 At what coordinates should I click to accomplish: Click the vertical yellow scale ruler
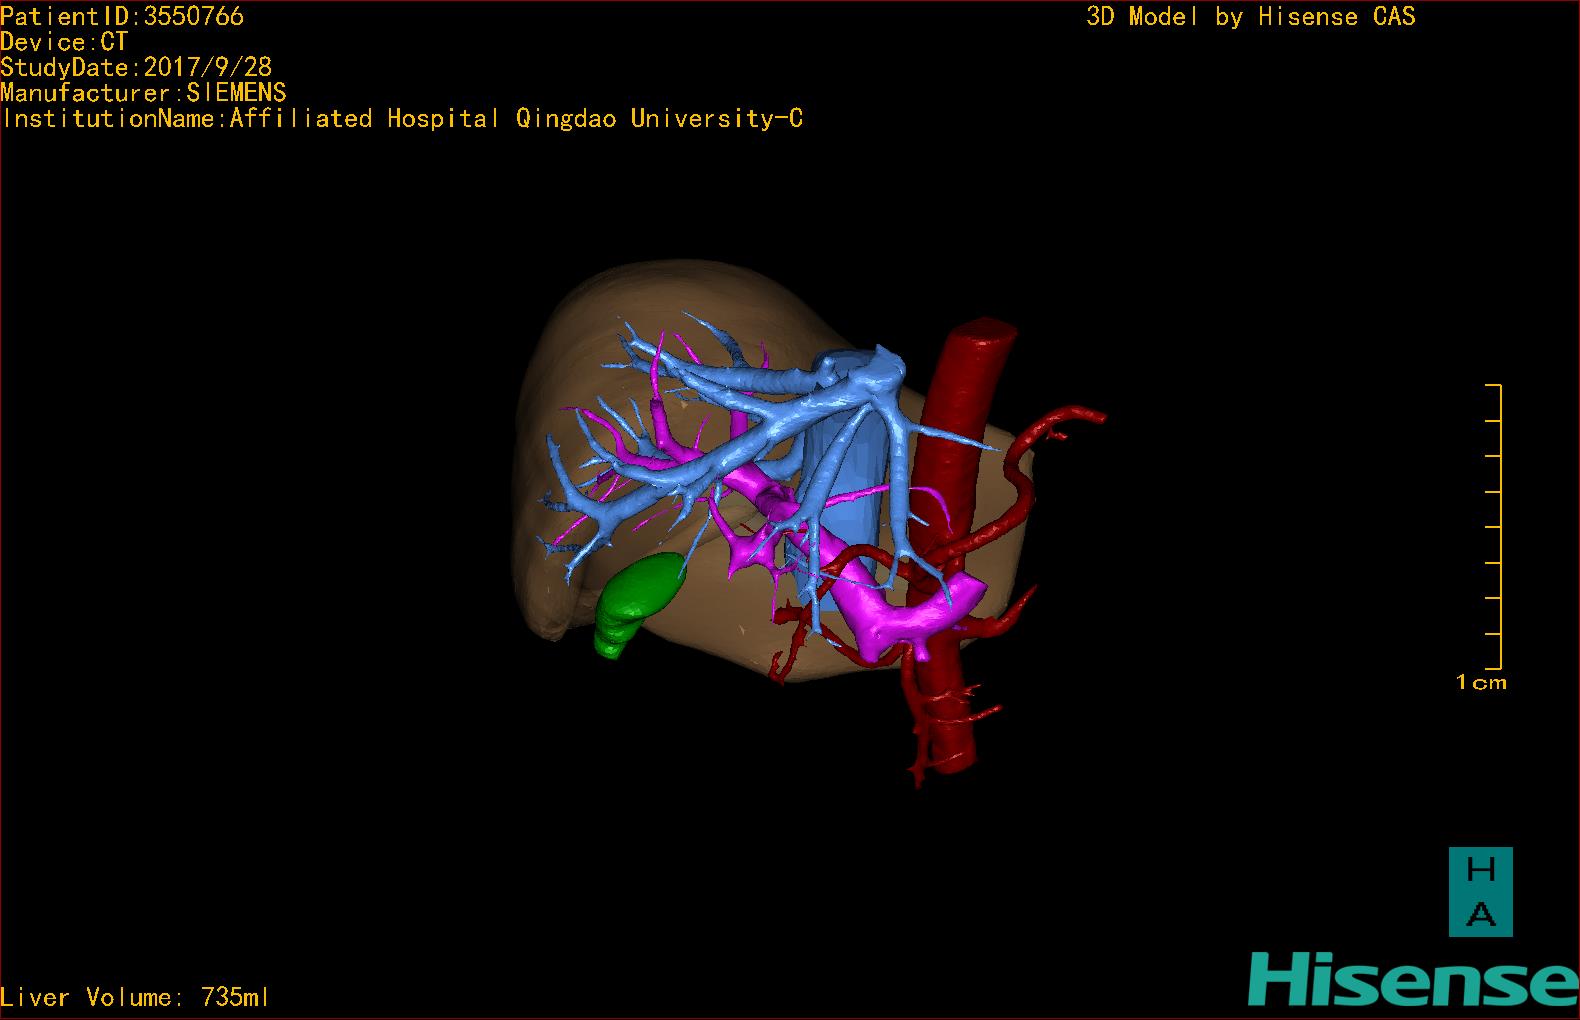click(1494, 526)
